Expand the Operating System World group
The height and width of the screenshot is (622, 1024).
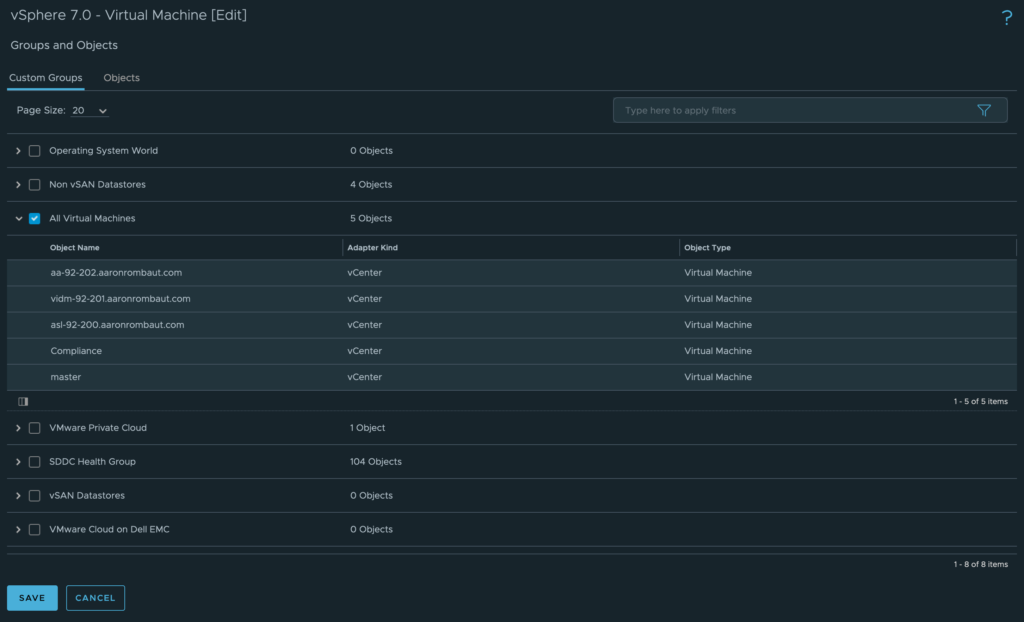(x=18, y=151)
